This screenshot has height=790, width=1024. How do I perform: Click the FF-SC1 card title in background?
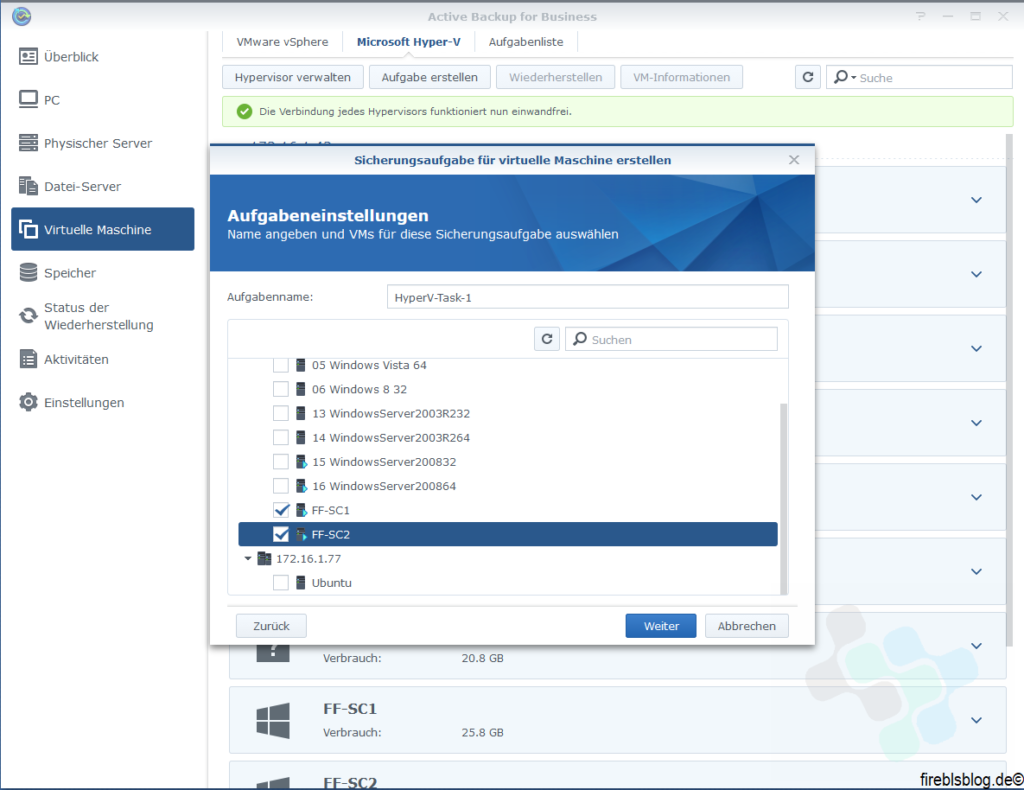[350, 708]
